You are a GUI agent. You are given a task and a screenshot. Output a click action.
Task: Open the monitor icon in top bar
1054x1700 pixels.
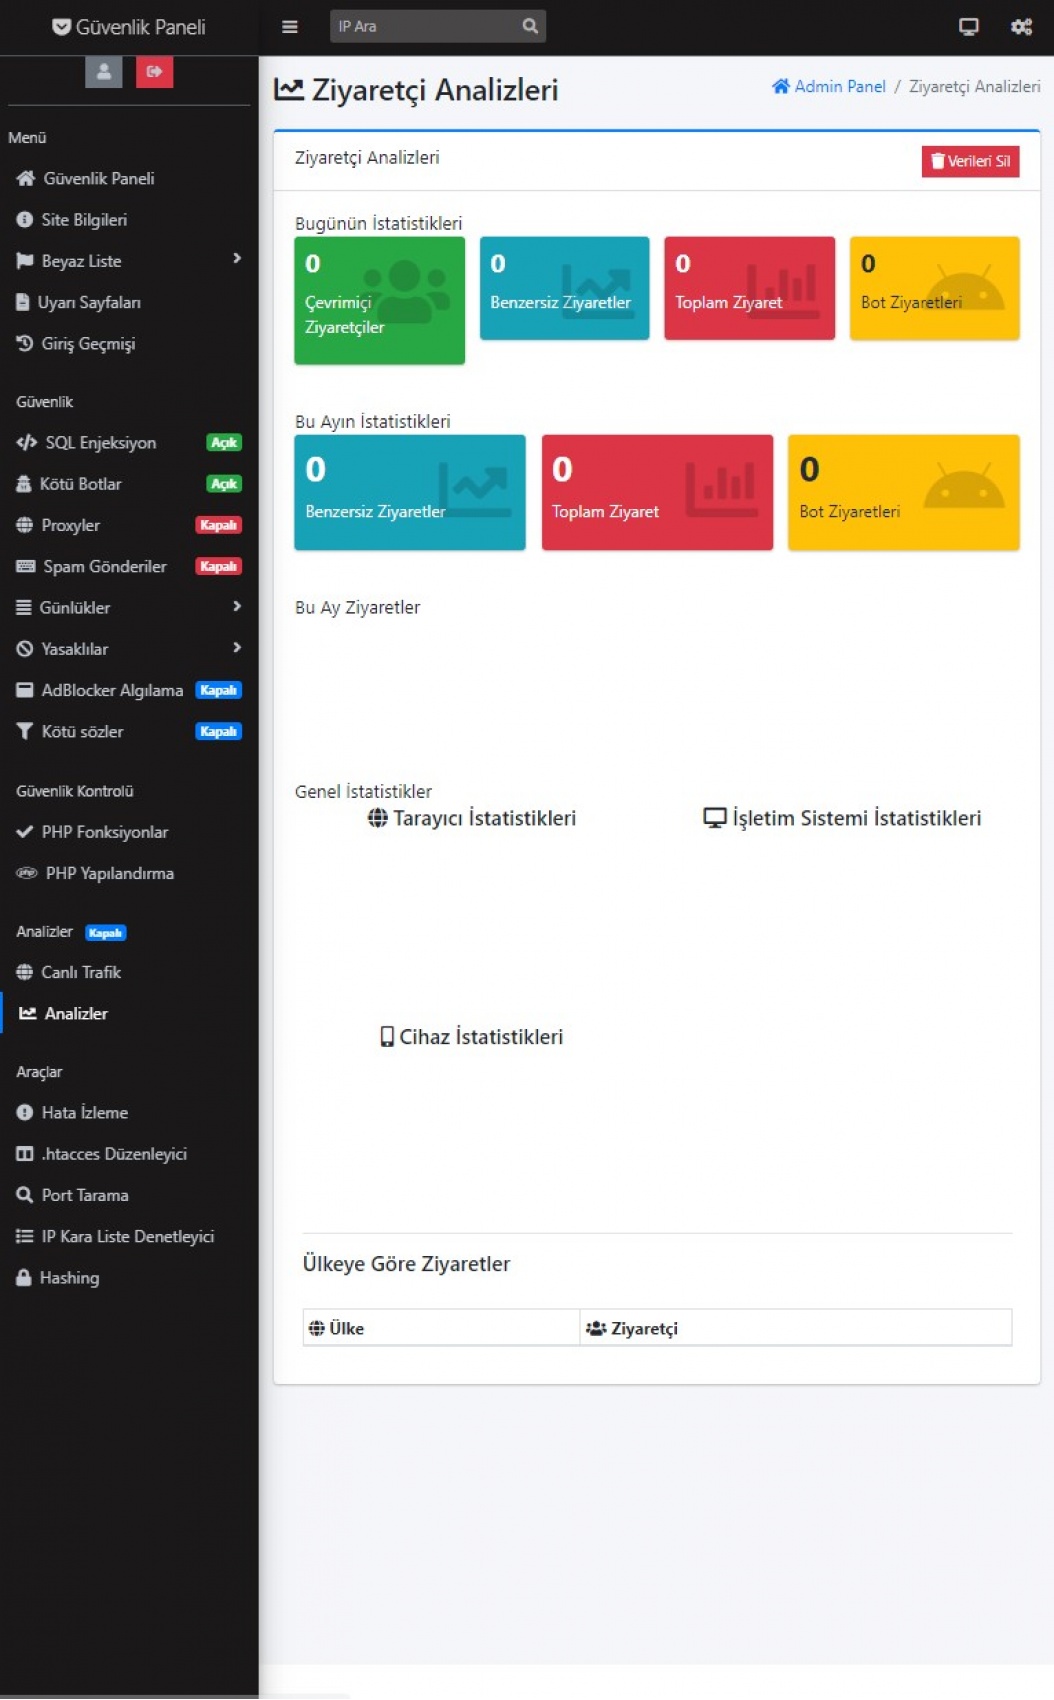coord(968,27)
